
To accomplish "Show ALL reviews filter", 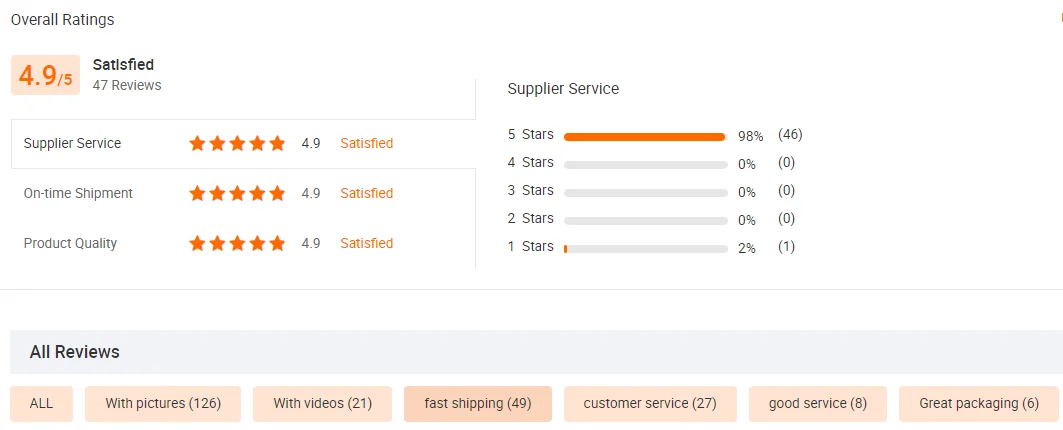I will point(41,403).
